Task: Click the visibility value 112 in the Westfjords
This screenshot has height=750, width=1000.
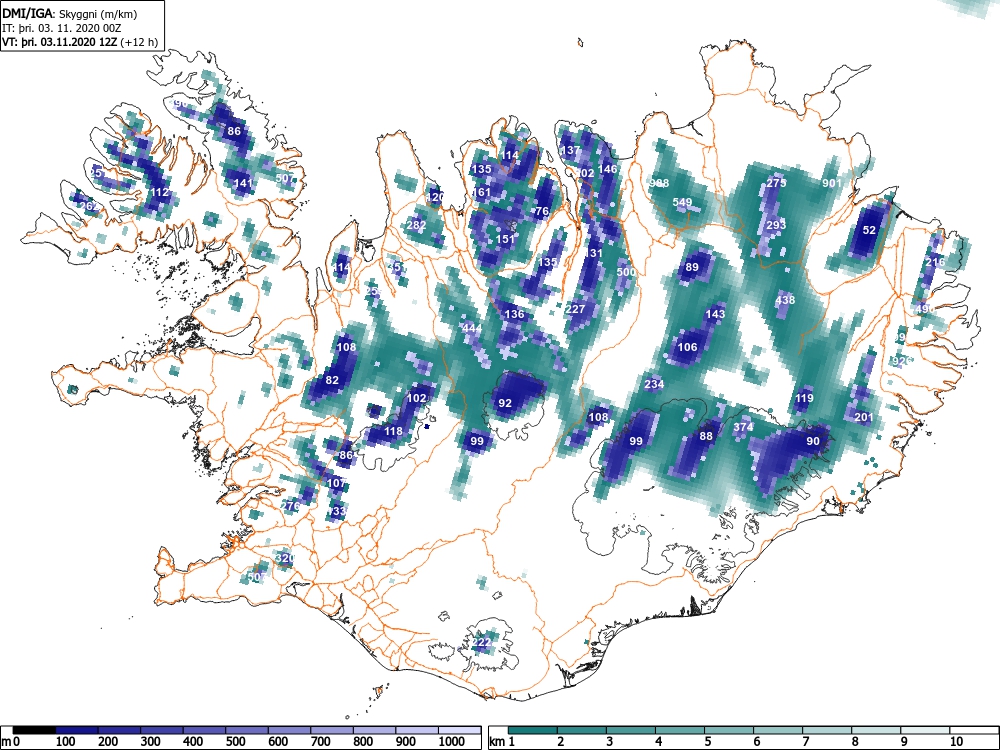Action: (159, 192)
